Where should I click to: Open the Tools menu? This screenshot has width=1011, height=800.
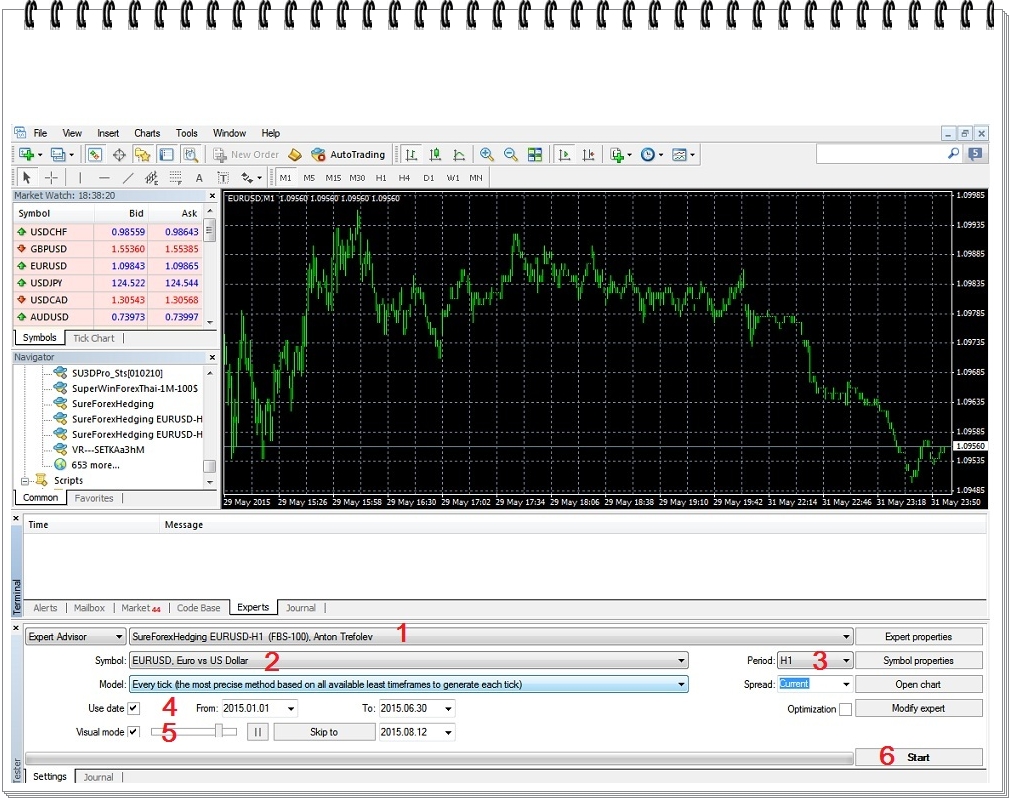click(x=187, y=133)
